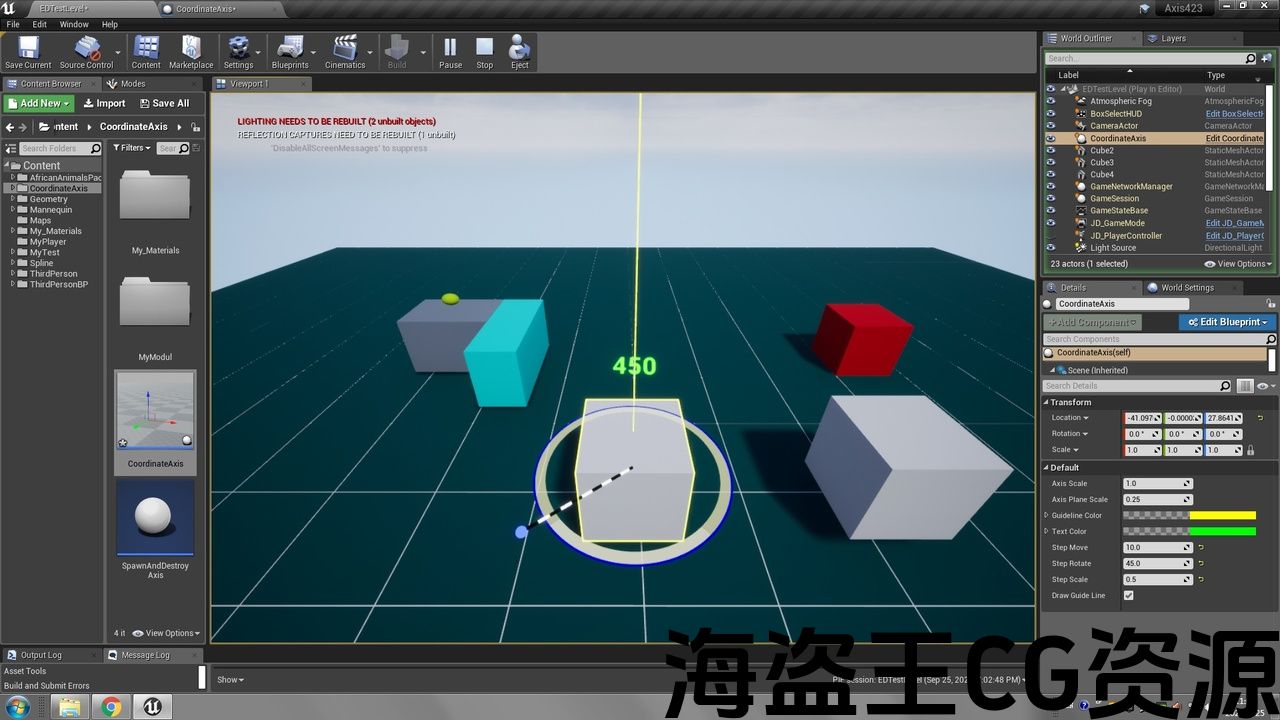Click the yellow Guideline Color swatch
The width and height of the screenshot is (1280, 720).
[1222, 516]
